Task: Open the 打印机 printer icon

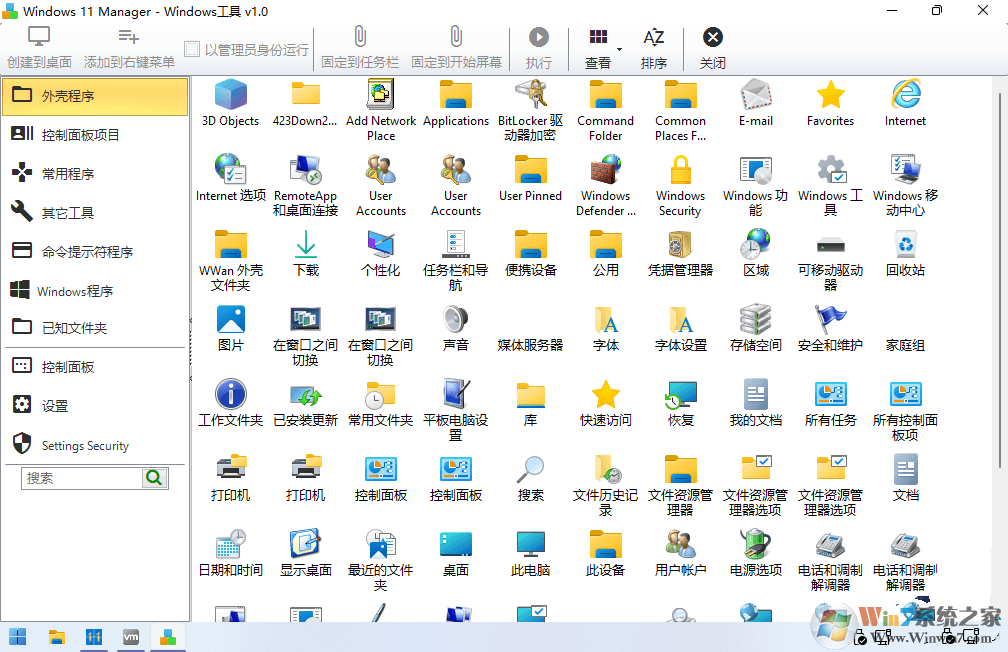Action: coord(230,470)
